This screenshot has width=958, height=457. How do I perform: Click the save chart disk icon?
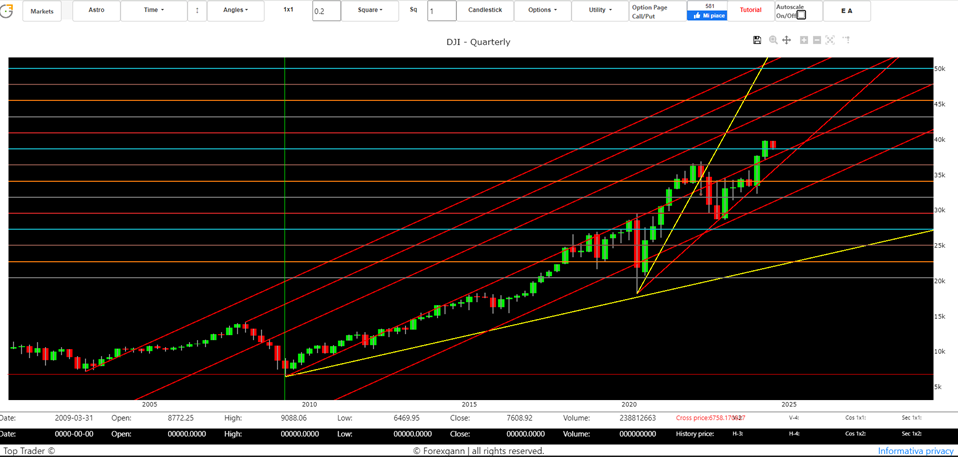[x=757, y=40]
